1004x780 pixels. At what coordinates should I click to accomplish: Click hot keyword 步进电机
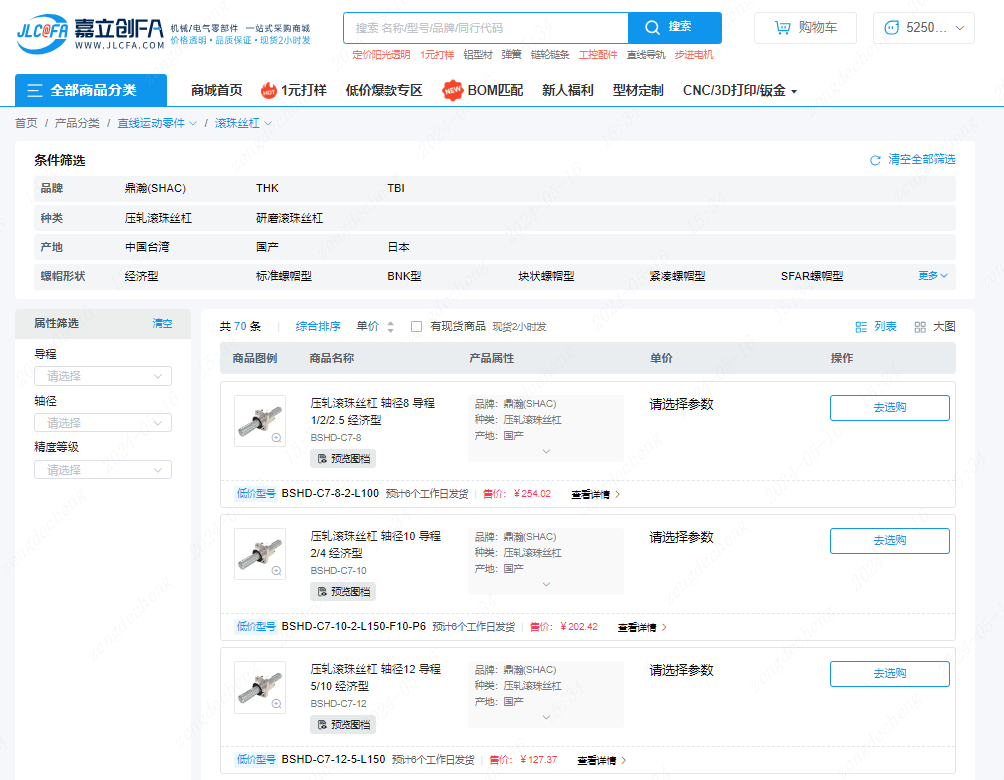coord(693,55)
